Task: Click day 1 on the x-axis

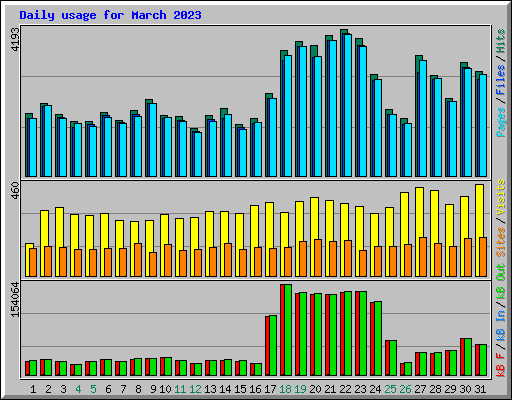Action: click(33, 389)
